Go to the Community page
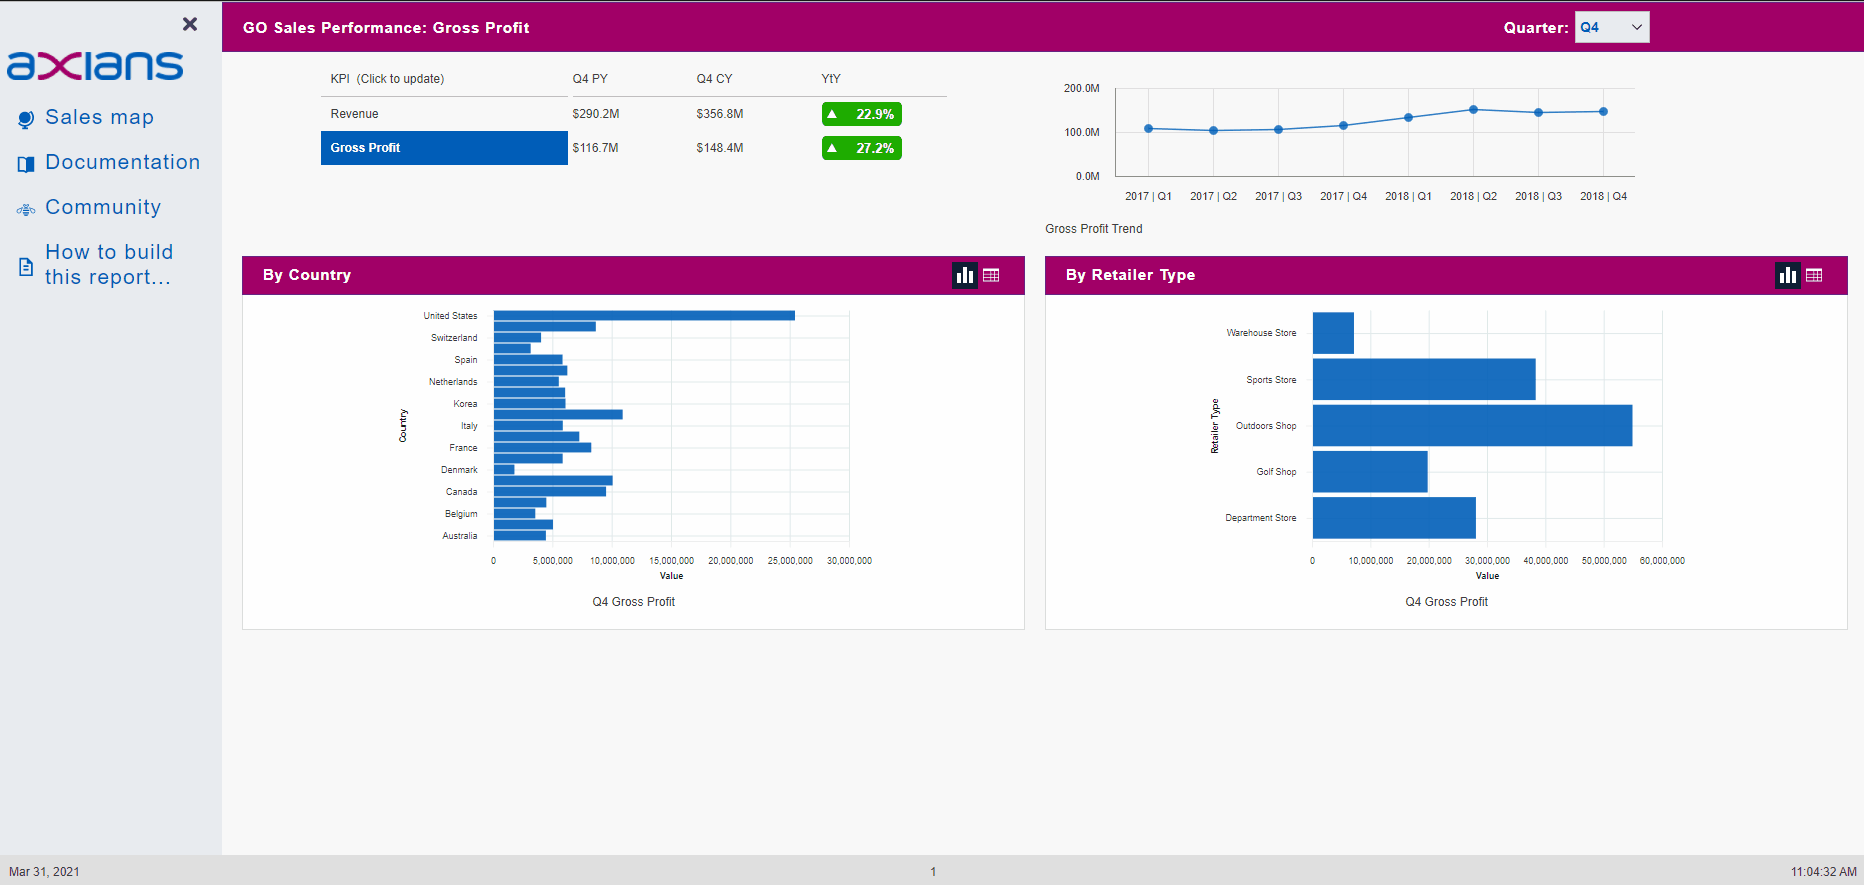The height and width of the screenshot is (885, 1864). click(x=103, y=207)
